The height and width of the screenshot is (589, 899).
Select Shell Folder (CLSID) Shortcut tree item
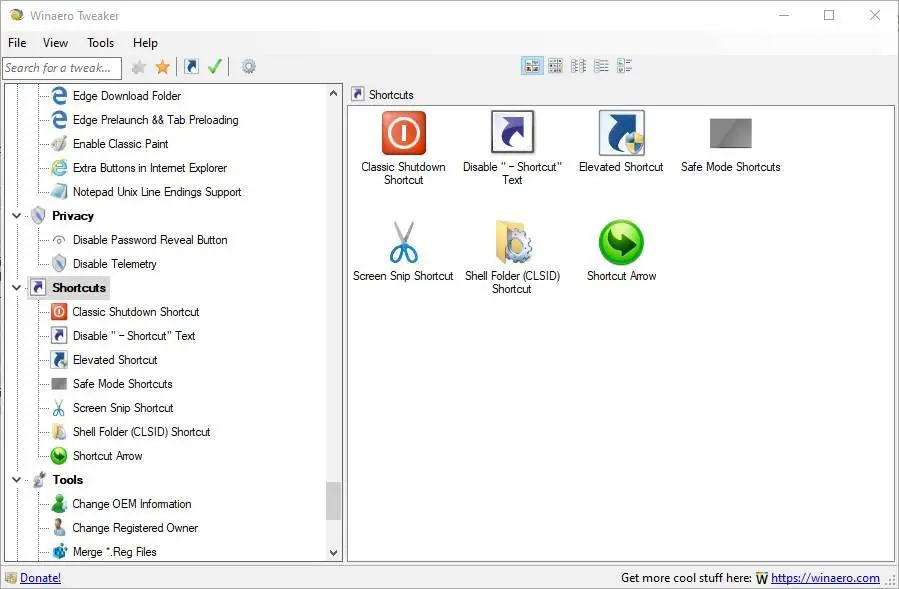tap(142, 432)
